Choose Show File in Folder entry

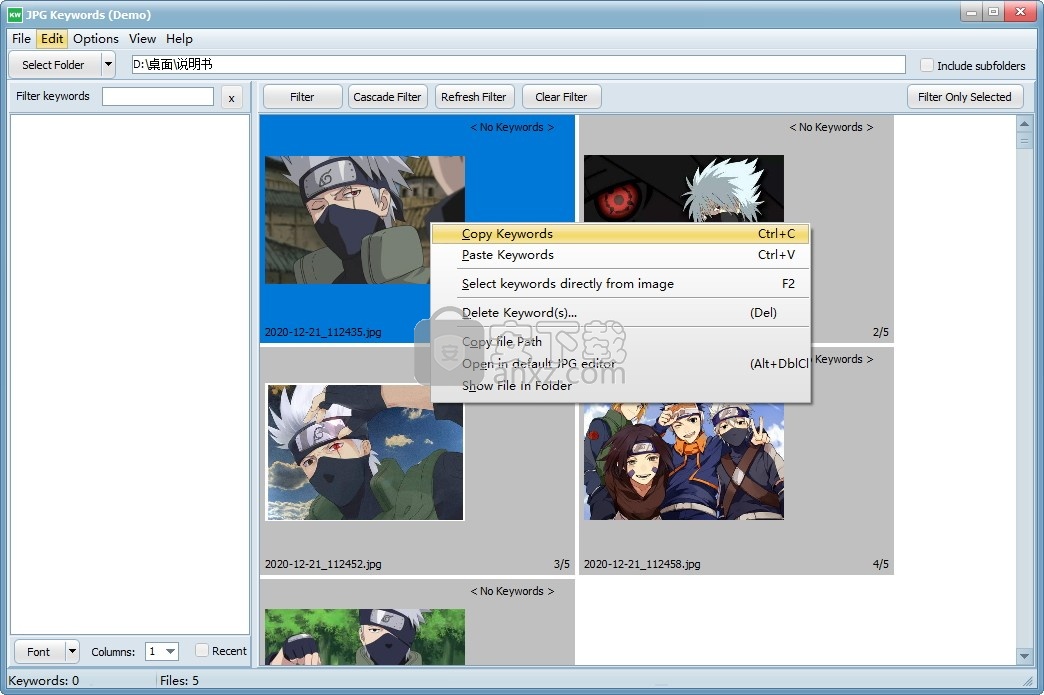coord(620,385)
